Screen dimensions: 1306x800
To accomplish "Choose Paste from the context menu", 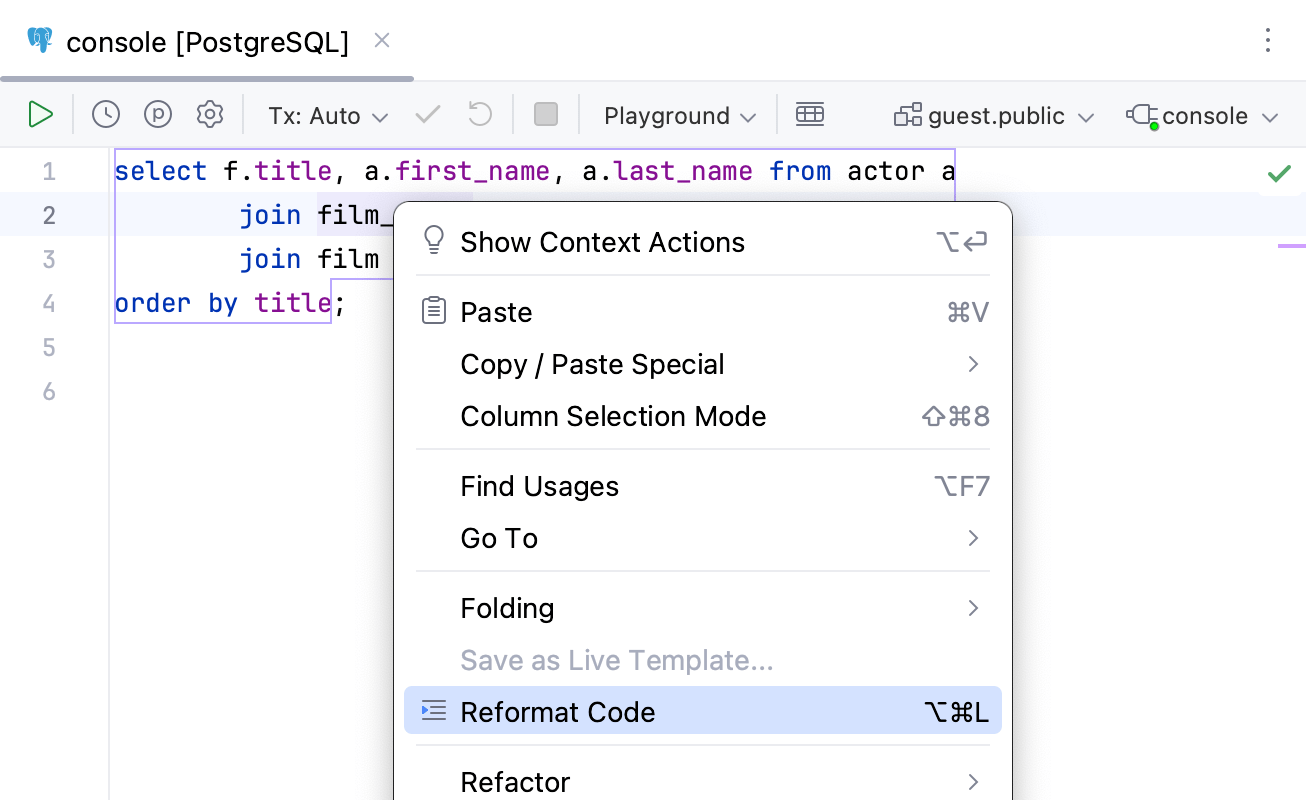I will pyautogui.click(x=496, y=312).
